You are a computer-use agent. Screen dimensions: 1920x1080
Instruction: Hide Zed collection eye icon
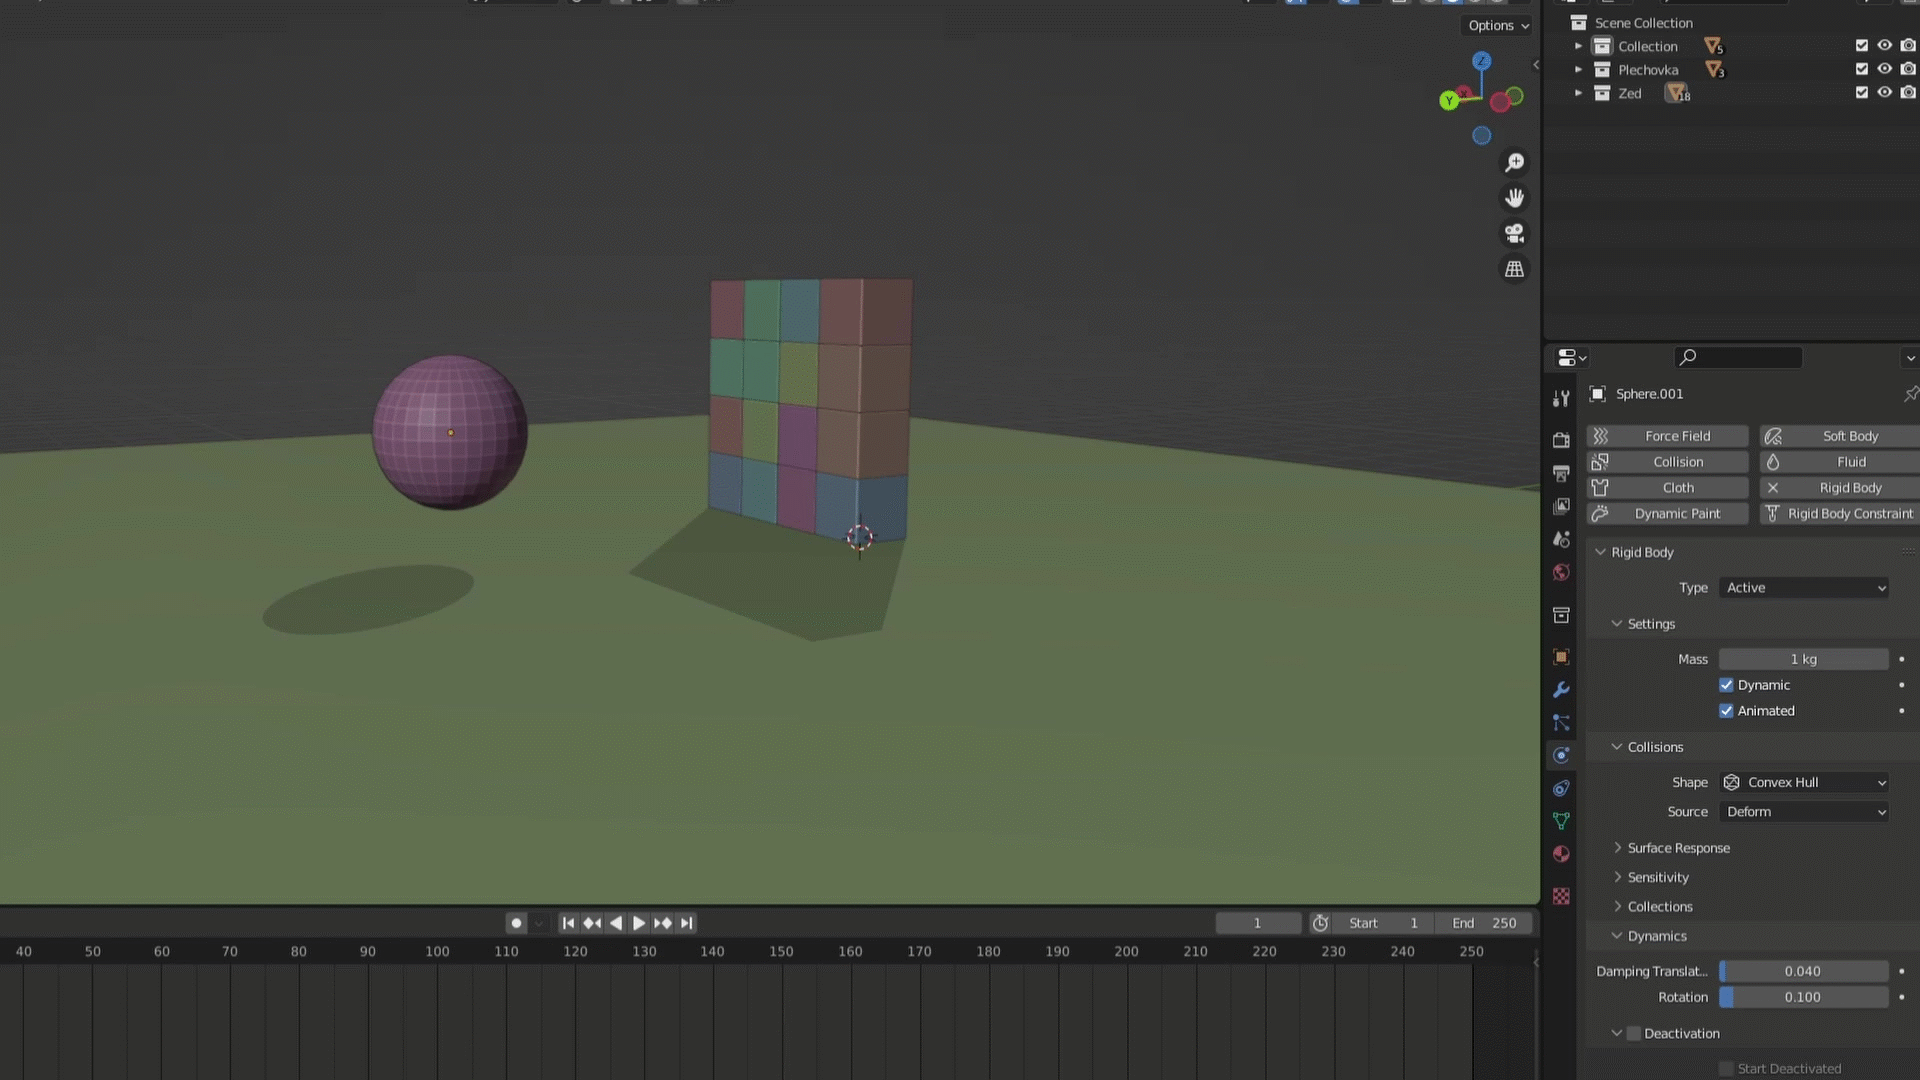[1884, 92]
